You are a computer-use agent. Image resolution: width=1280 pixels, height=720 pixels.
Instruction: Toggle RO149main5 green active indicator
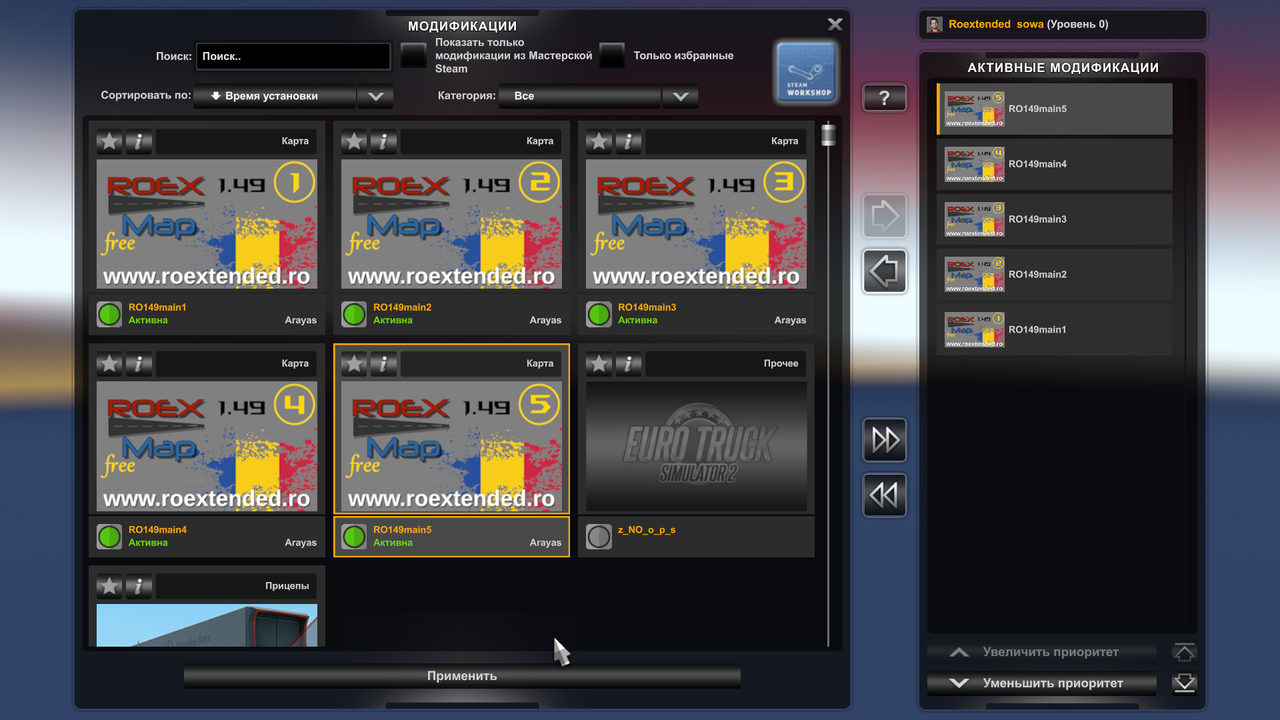[354, 537]
